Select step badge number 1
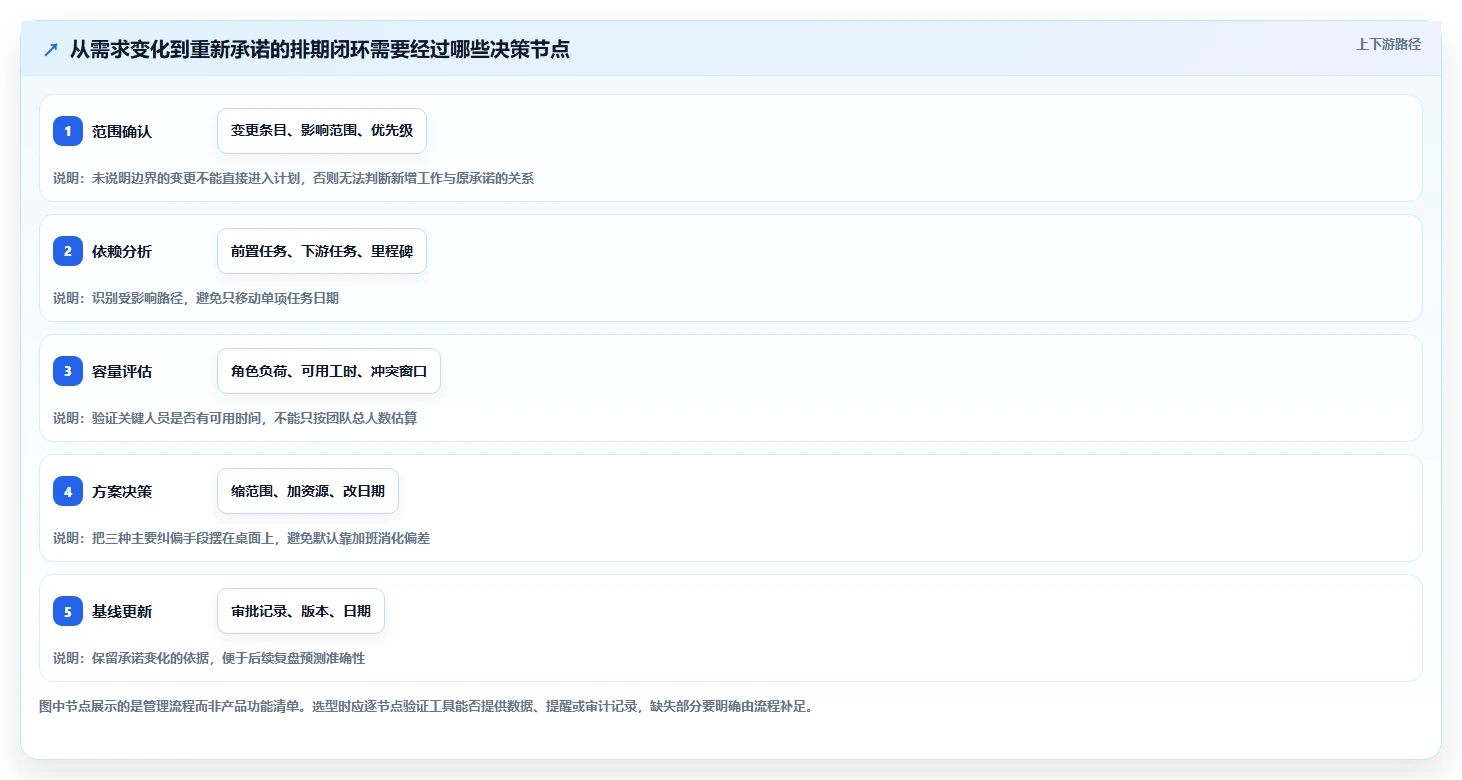Image resolution: width=1462 pixels, height=780 pixels. click(68, 131)
